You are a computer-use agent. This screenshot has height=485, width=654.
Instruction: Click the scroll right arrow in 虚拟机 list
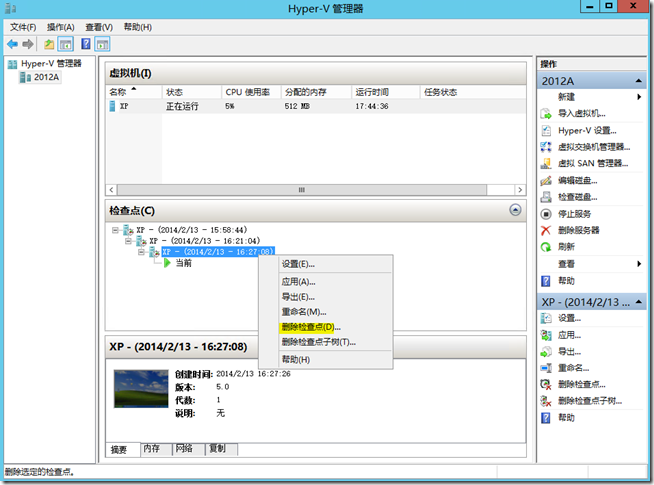(x=520, y=190)
